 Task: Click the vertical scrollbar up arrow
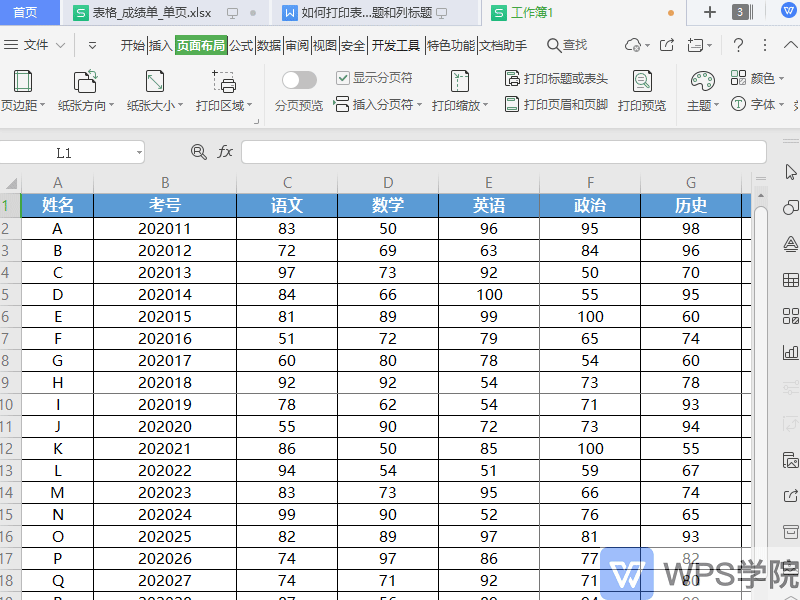pos(761,196)
